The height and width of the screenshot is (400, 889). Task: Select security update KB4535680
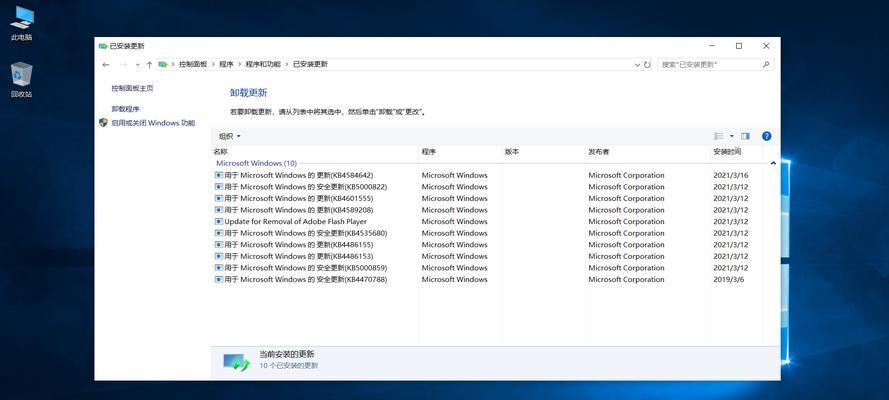[300, 233]
